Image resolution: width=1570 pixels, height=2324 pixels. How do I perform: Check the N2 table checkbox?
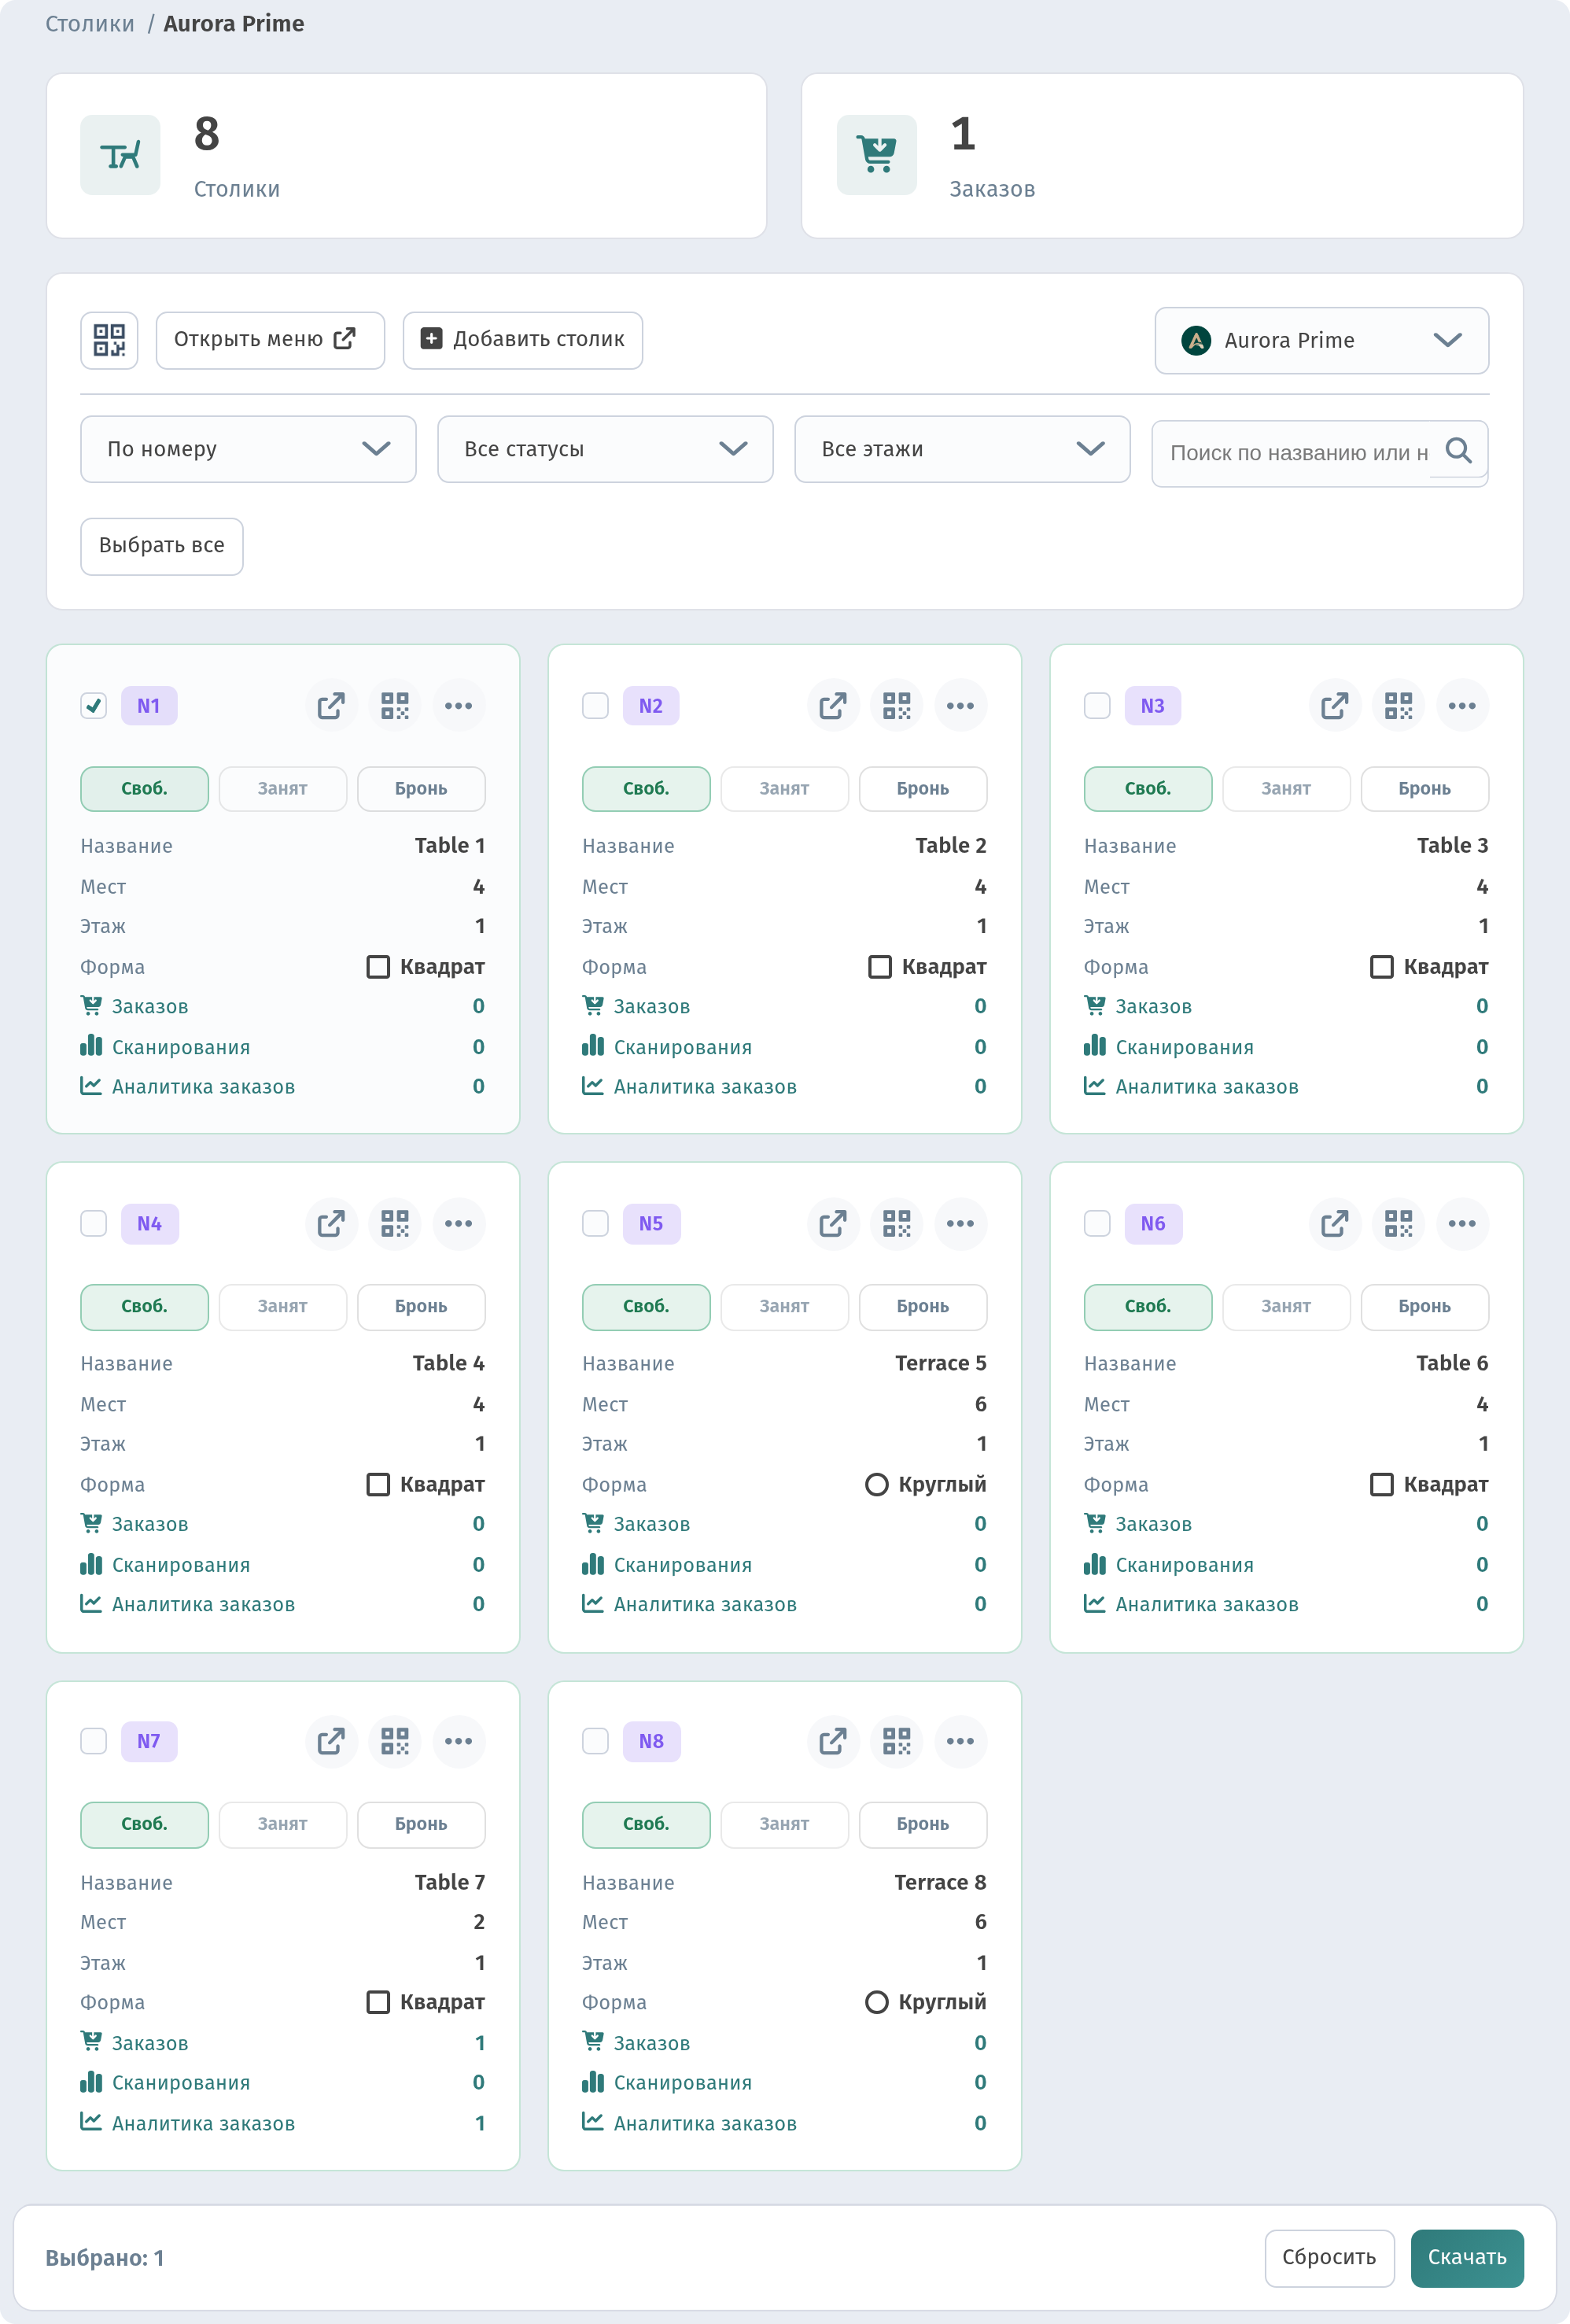[x=596, y=706]
